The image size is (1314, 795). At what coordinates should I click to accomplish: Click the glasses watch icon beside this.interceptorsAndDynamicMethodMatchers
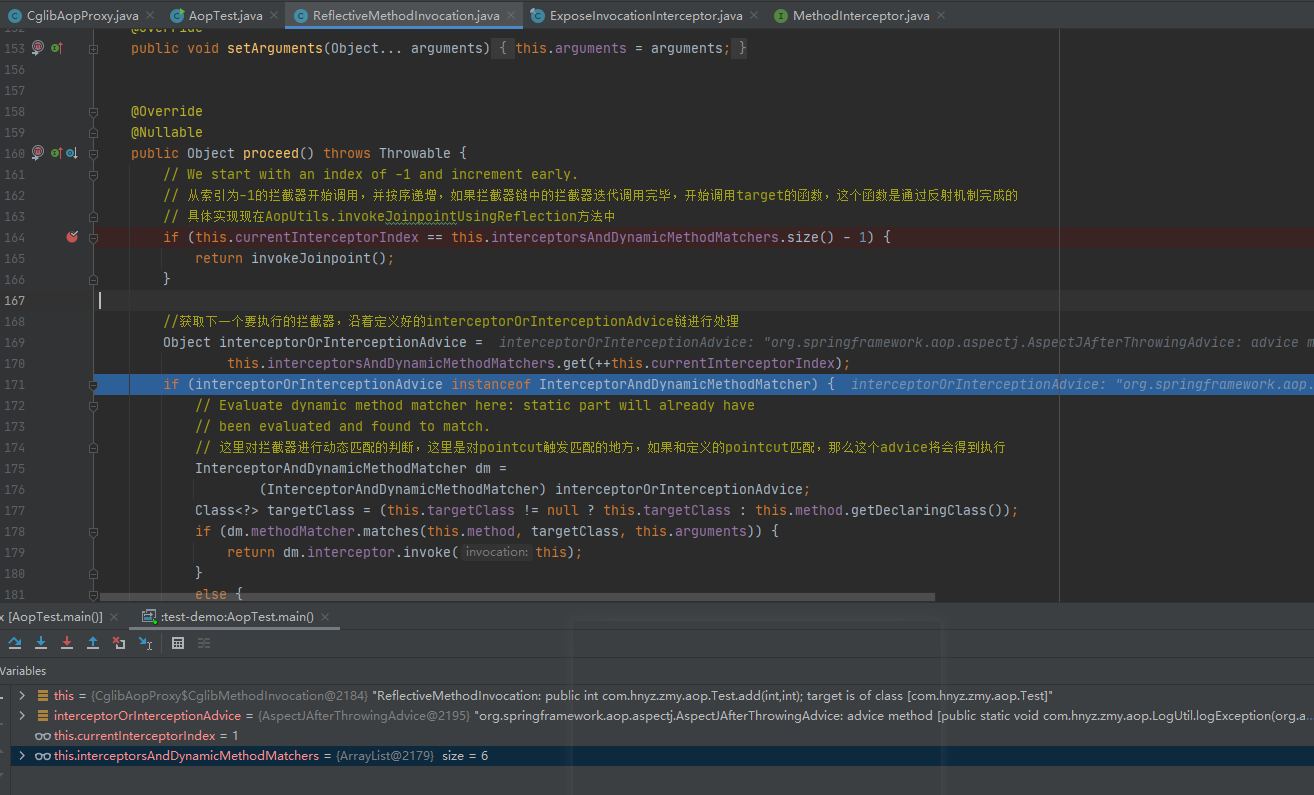43,756
